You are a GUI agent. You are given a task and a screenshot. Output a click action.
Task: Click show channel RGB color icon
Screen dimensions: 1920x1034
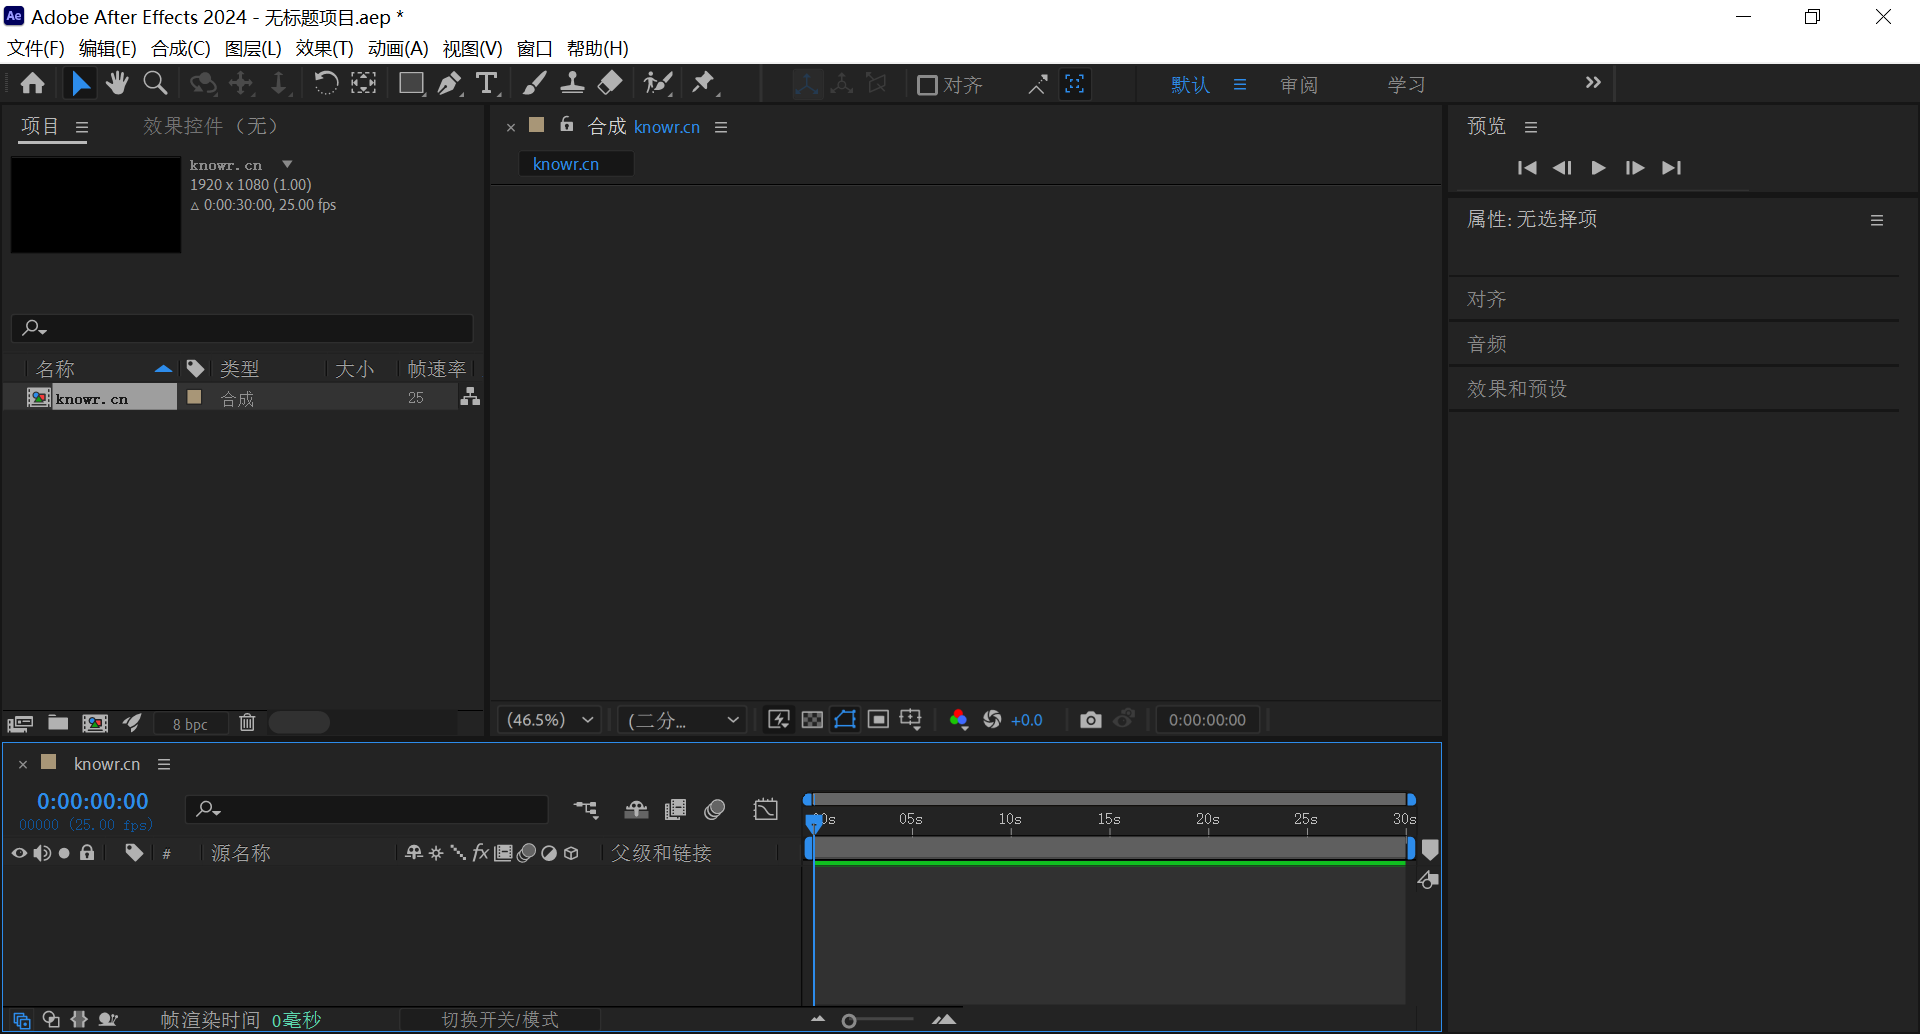958,720
